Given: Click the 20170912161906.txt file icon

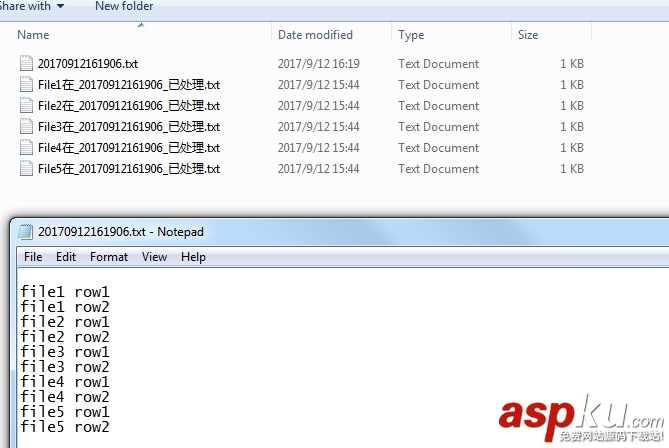Looking at the screenshot, I should 26,63.
